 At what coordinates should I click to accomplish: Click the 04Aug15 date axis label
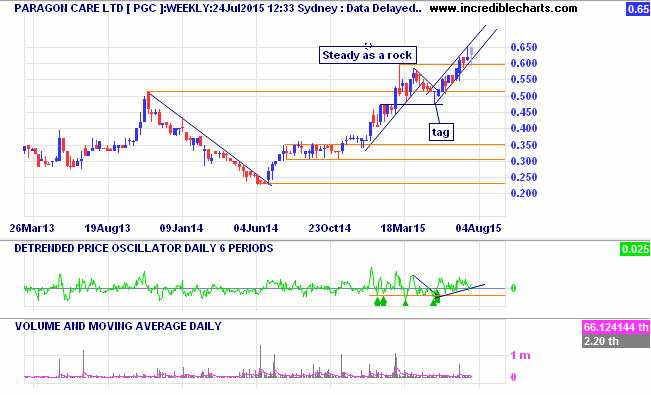pos(478,228)
